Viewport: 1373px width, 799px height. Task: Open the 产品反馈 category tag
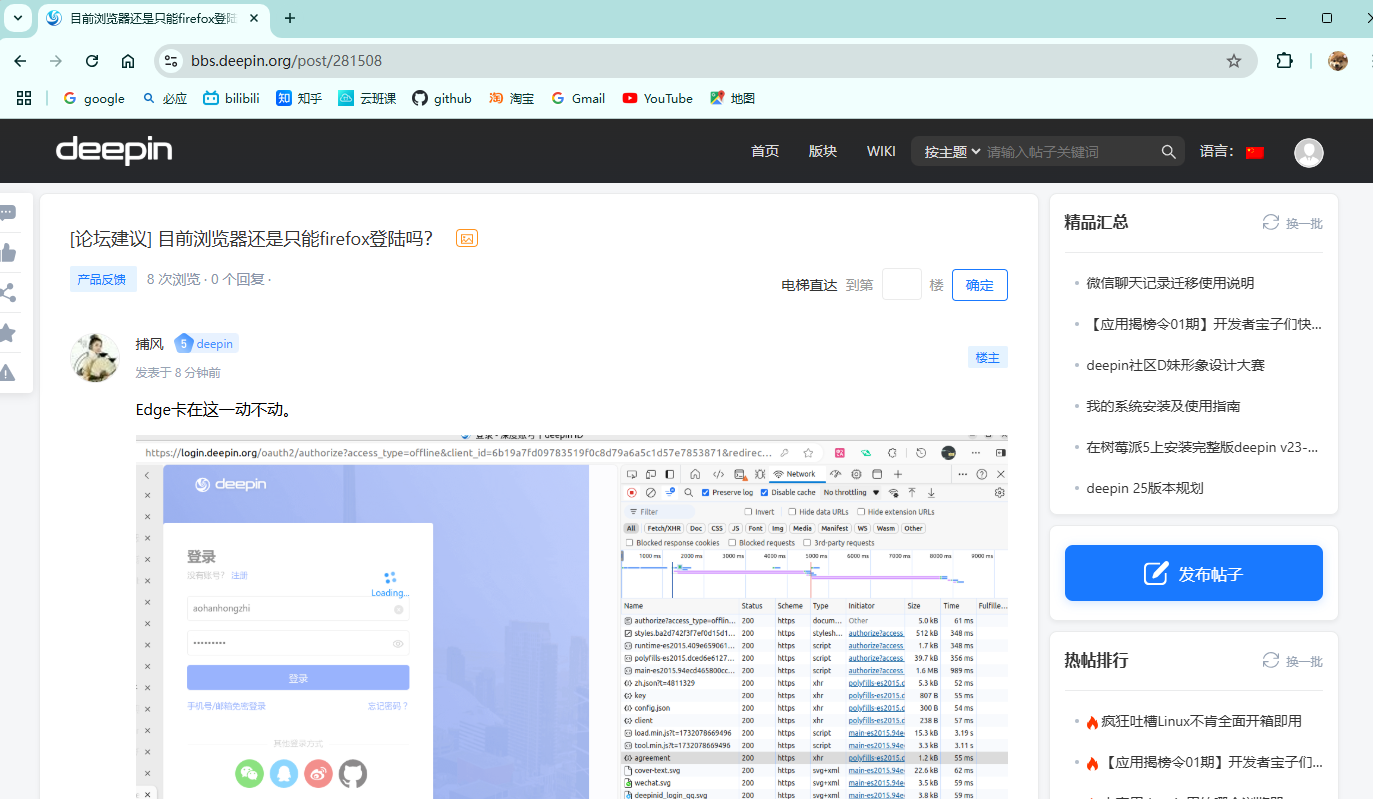[x=102, y=279]
